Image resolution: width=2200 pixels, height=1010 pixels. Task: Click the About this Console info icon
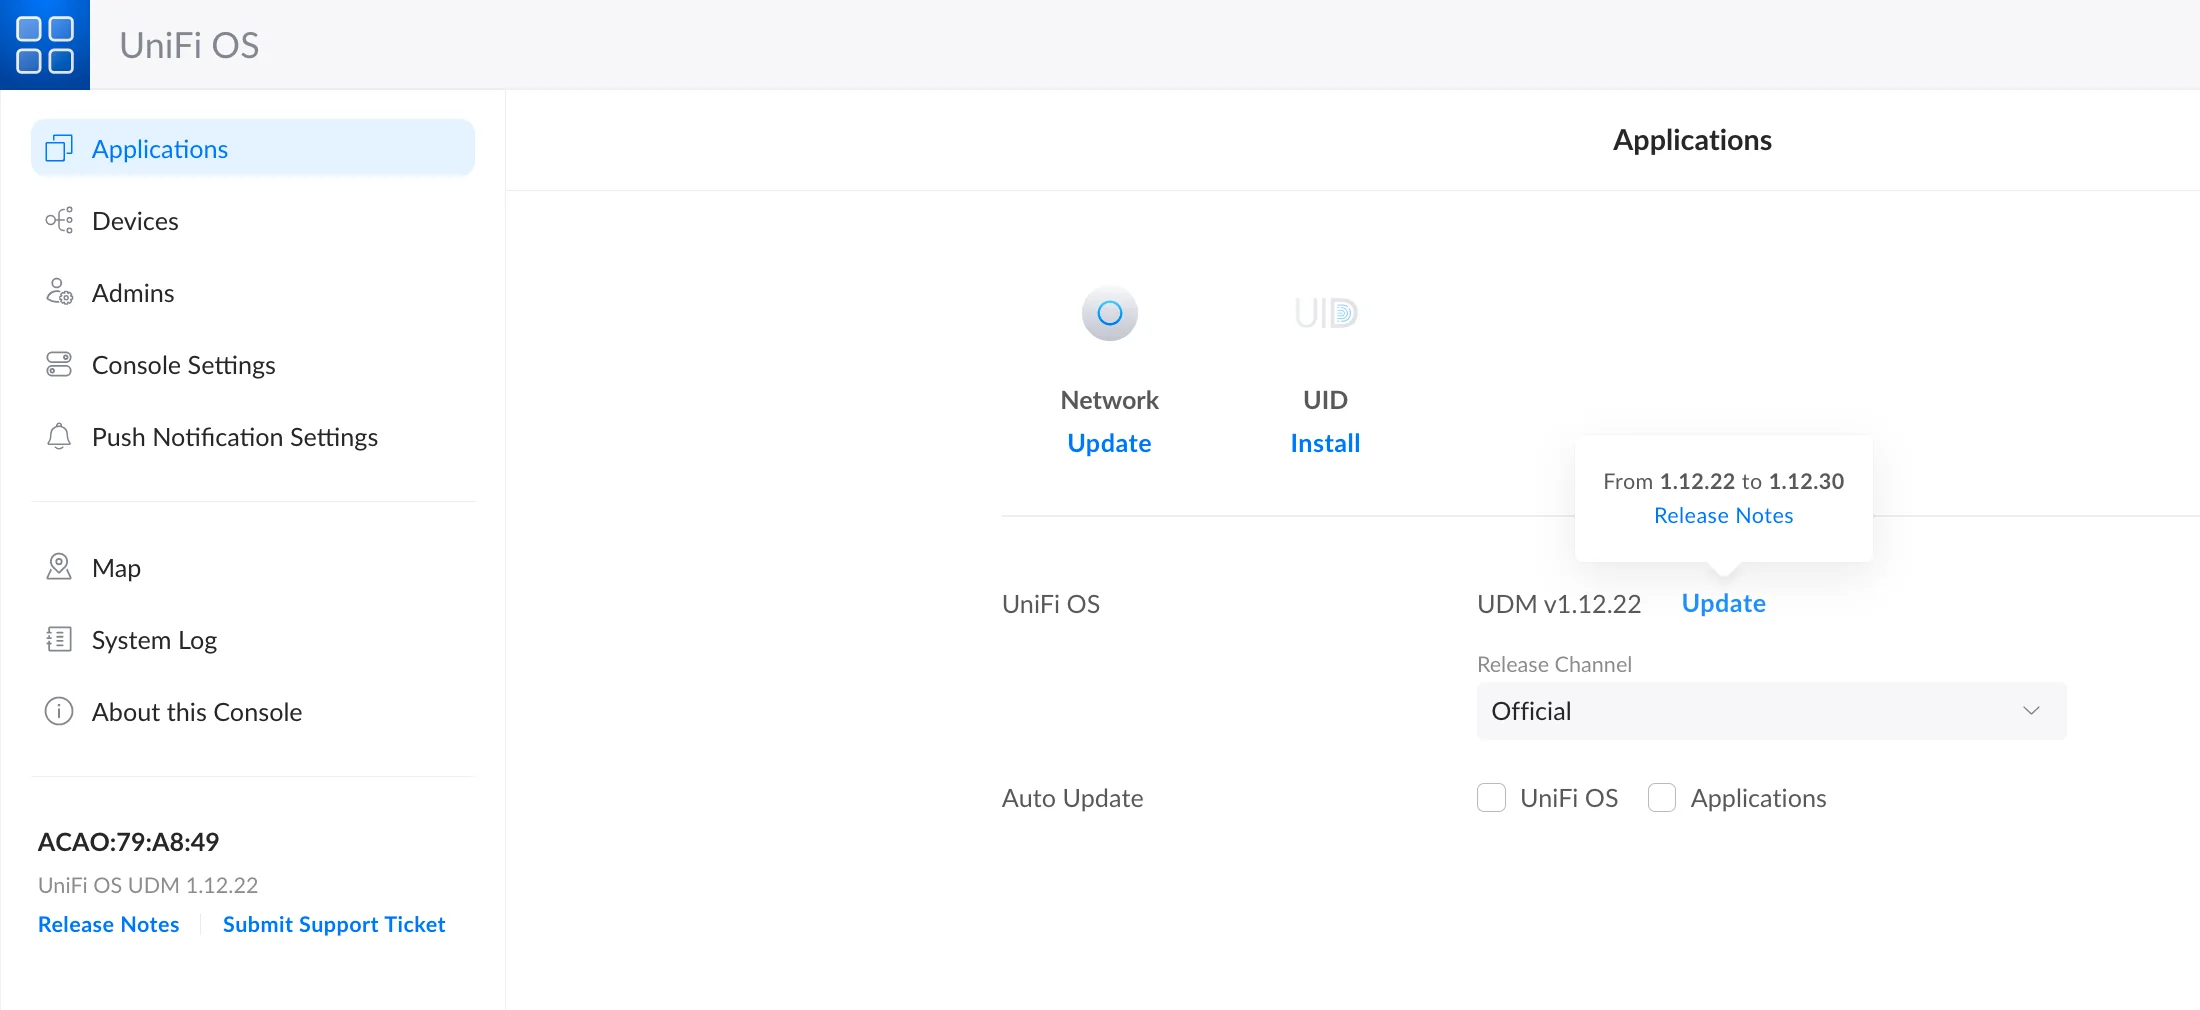(x=59, y=712)
